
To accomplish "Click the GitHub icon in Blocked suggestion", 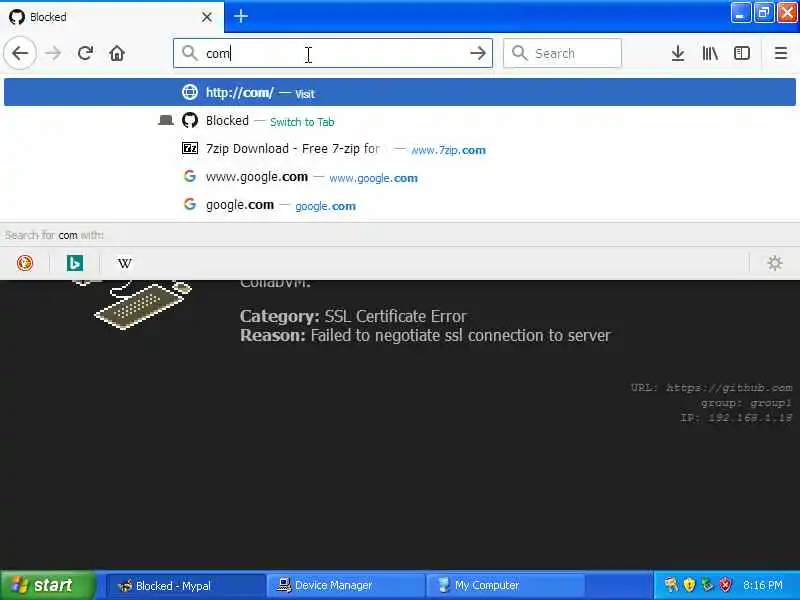I will click(190, 120).
